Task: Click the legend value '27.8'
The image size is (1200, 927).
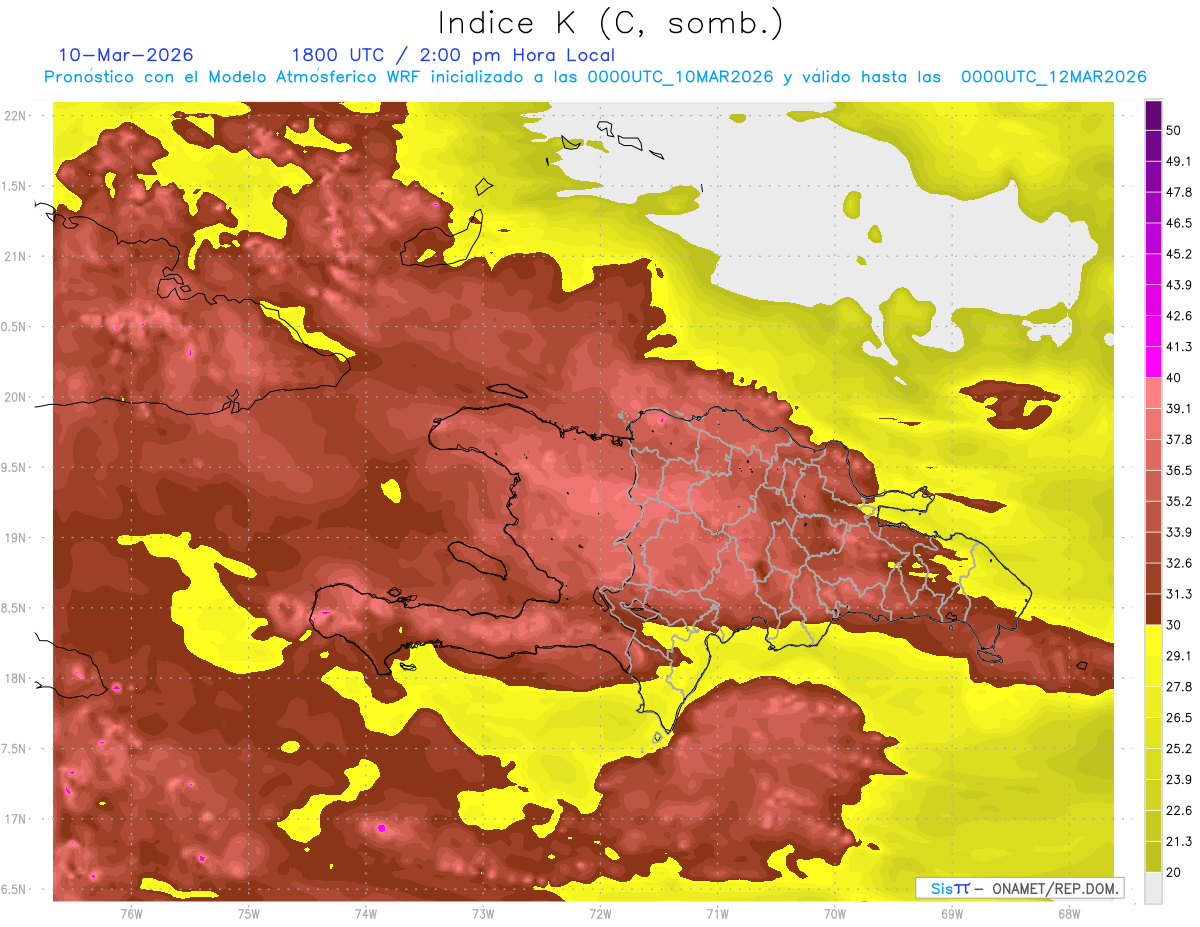Action: point(1178,687)
